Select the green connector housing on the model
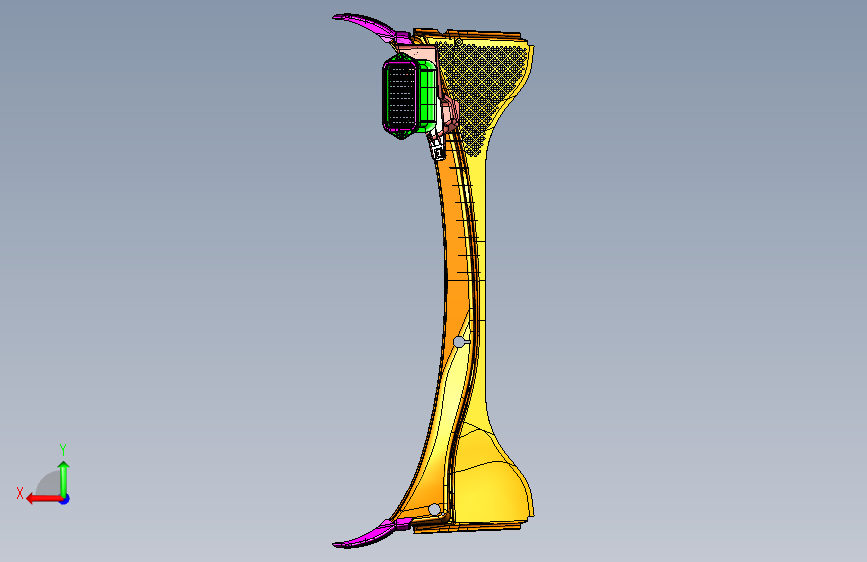The image size is (867, 562). 426,97
